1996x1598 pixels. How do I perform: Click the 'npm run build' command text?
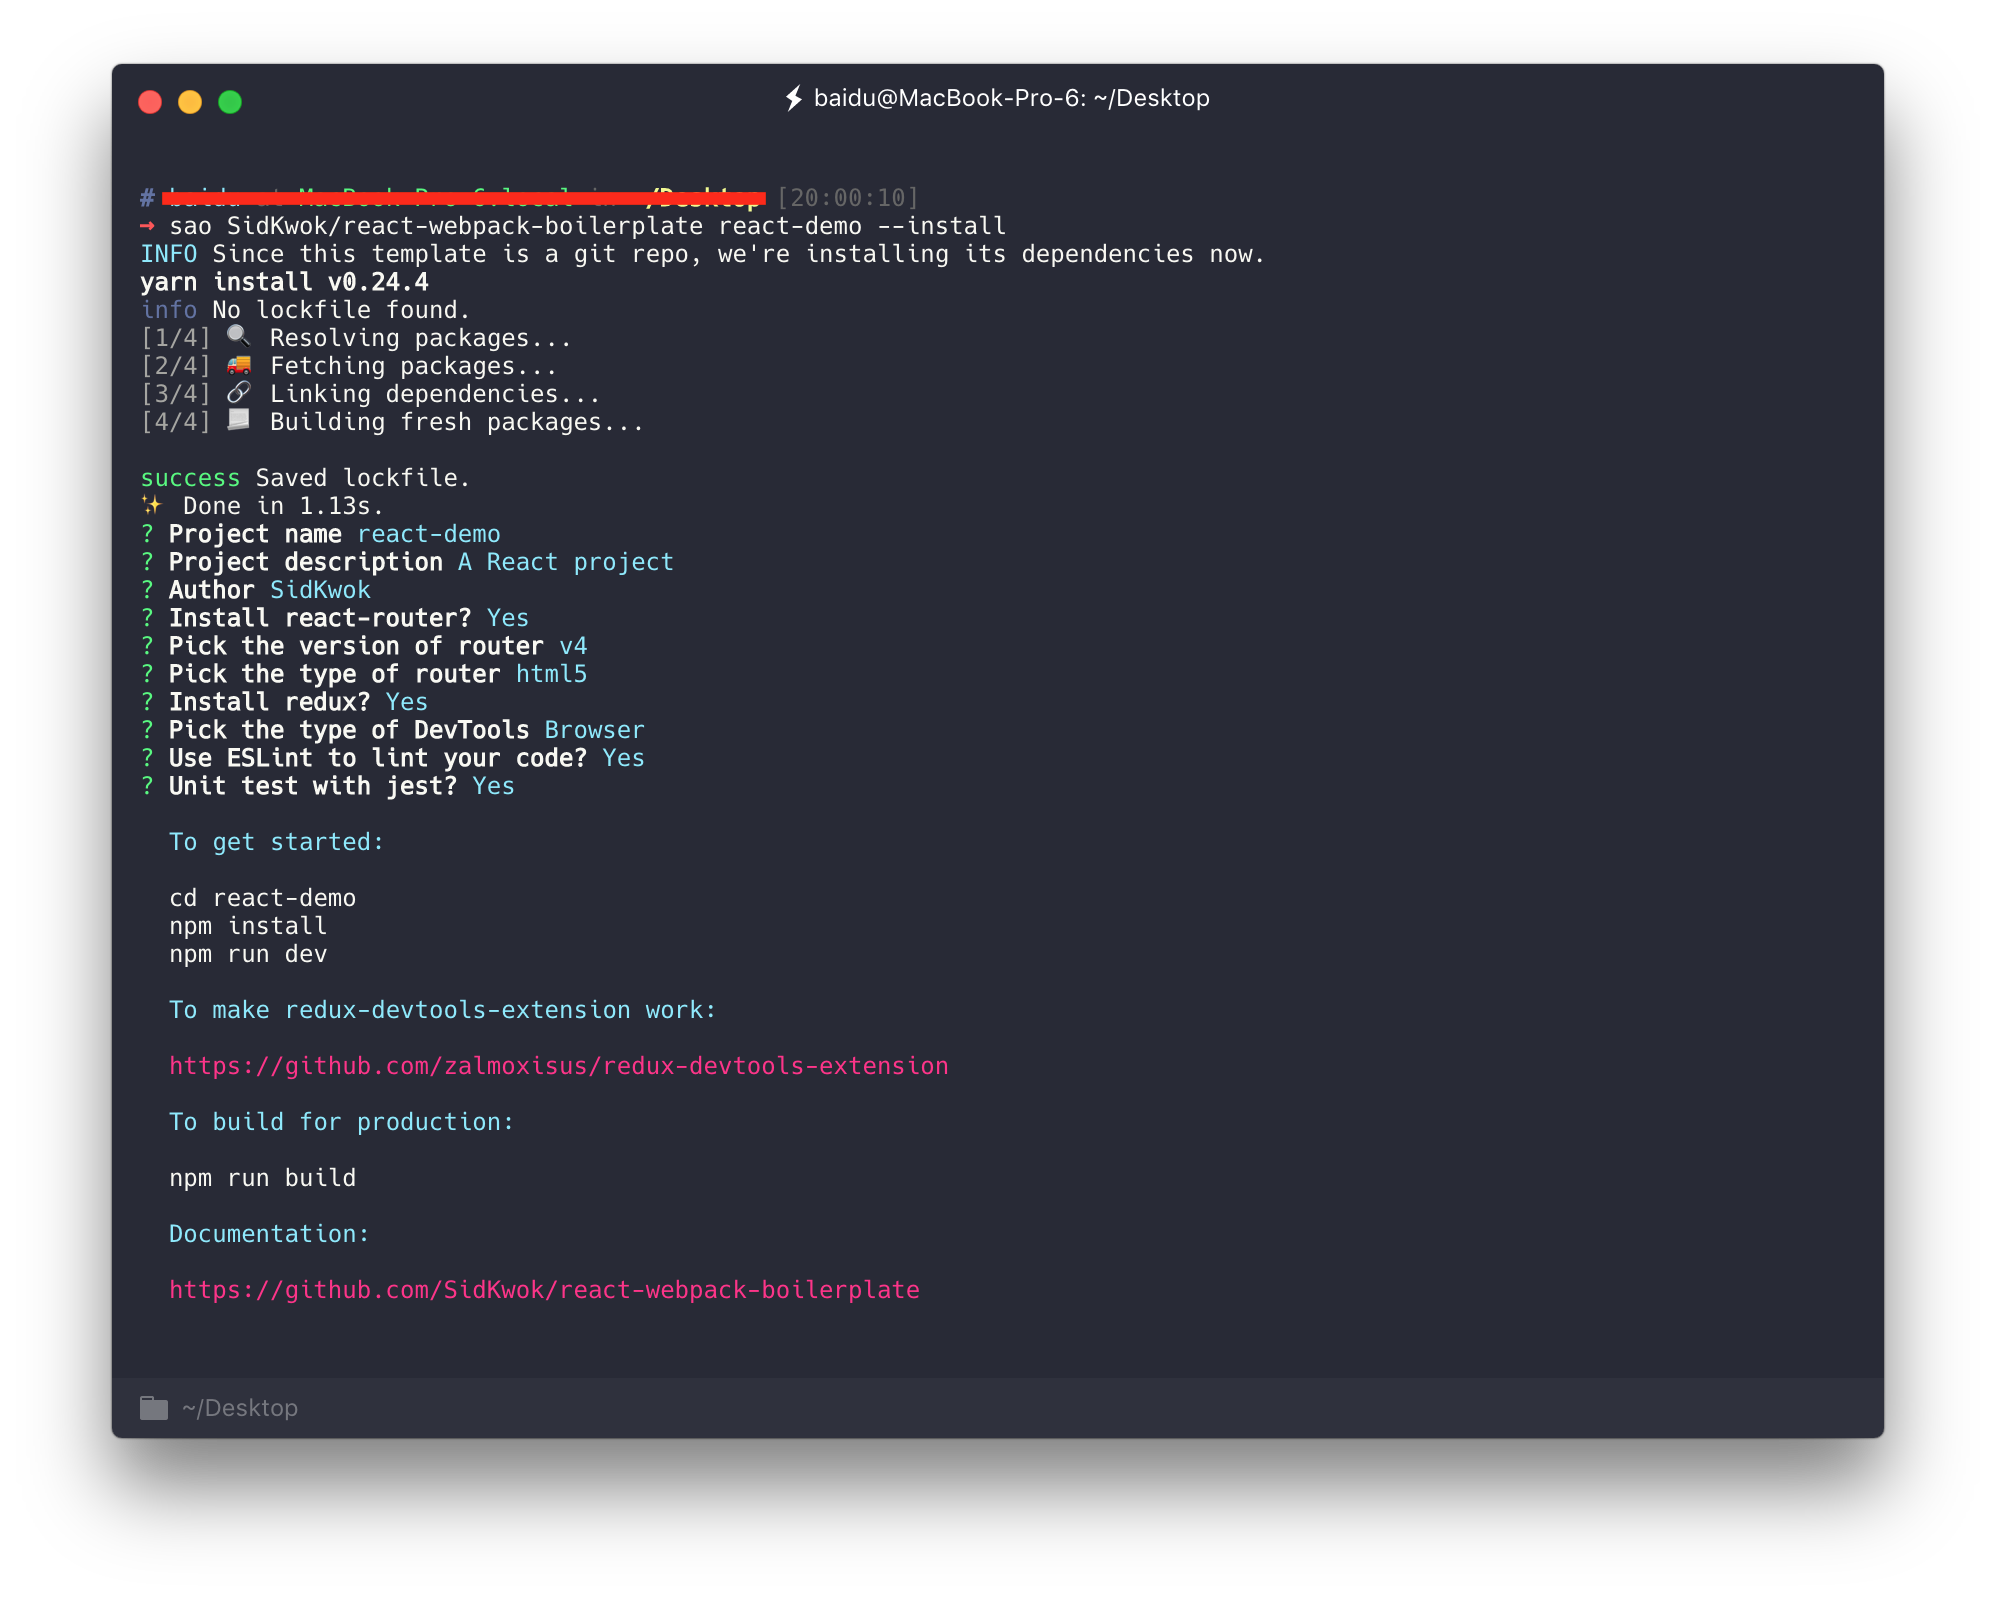(262, 1178)
